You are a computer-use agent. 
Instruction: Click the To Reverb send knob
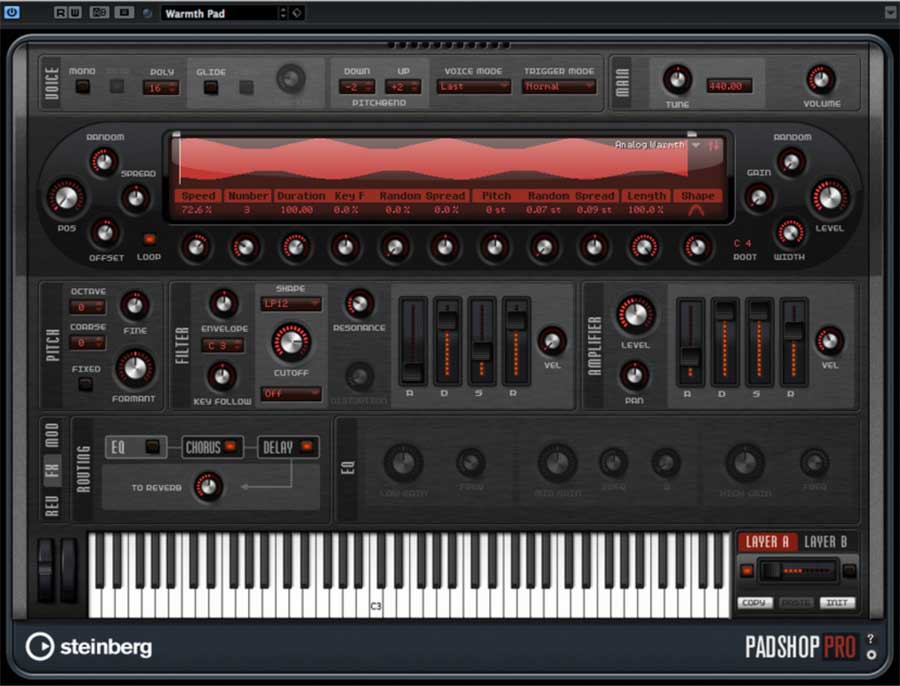coord(208,486)
